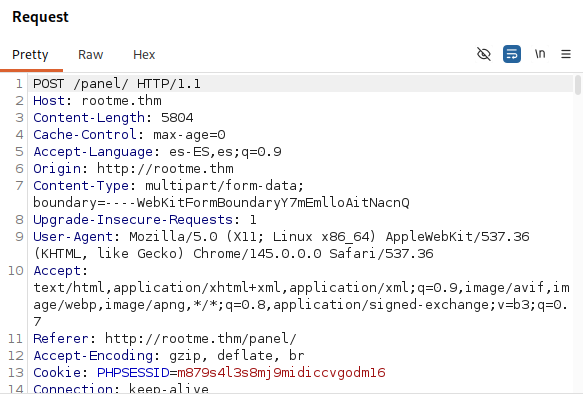Toggle the hide non-printable characters eye icon
Image resolution: width=583 pixels, height=396 pixels.
tap(484, 54)
